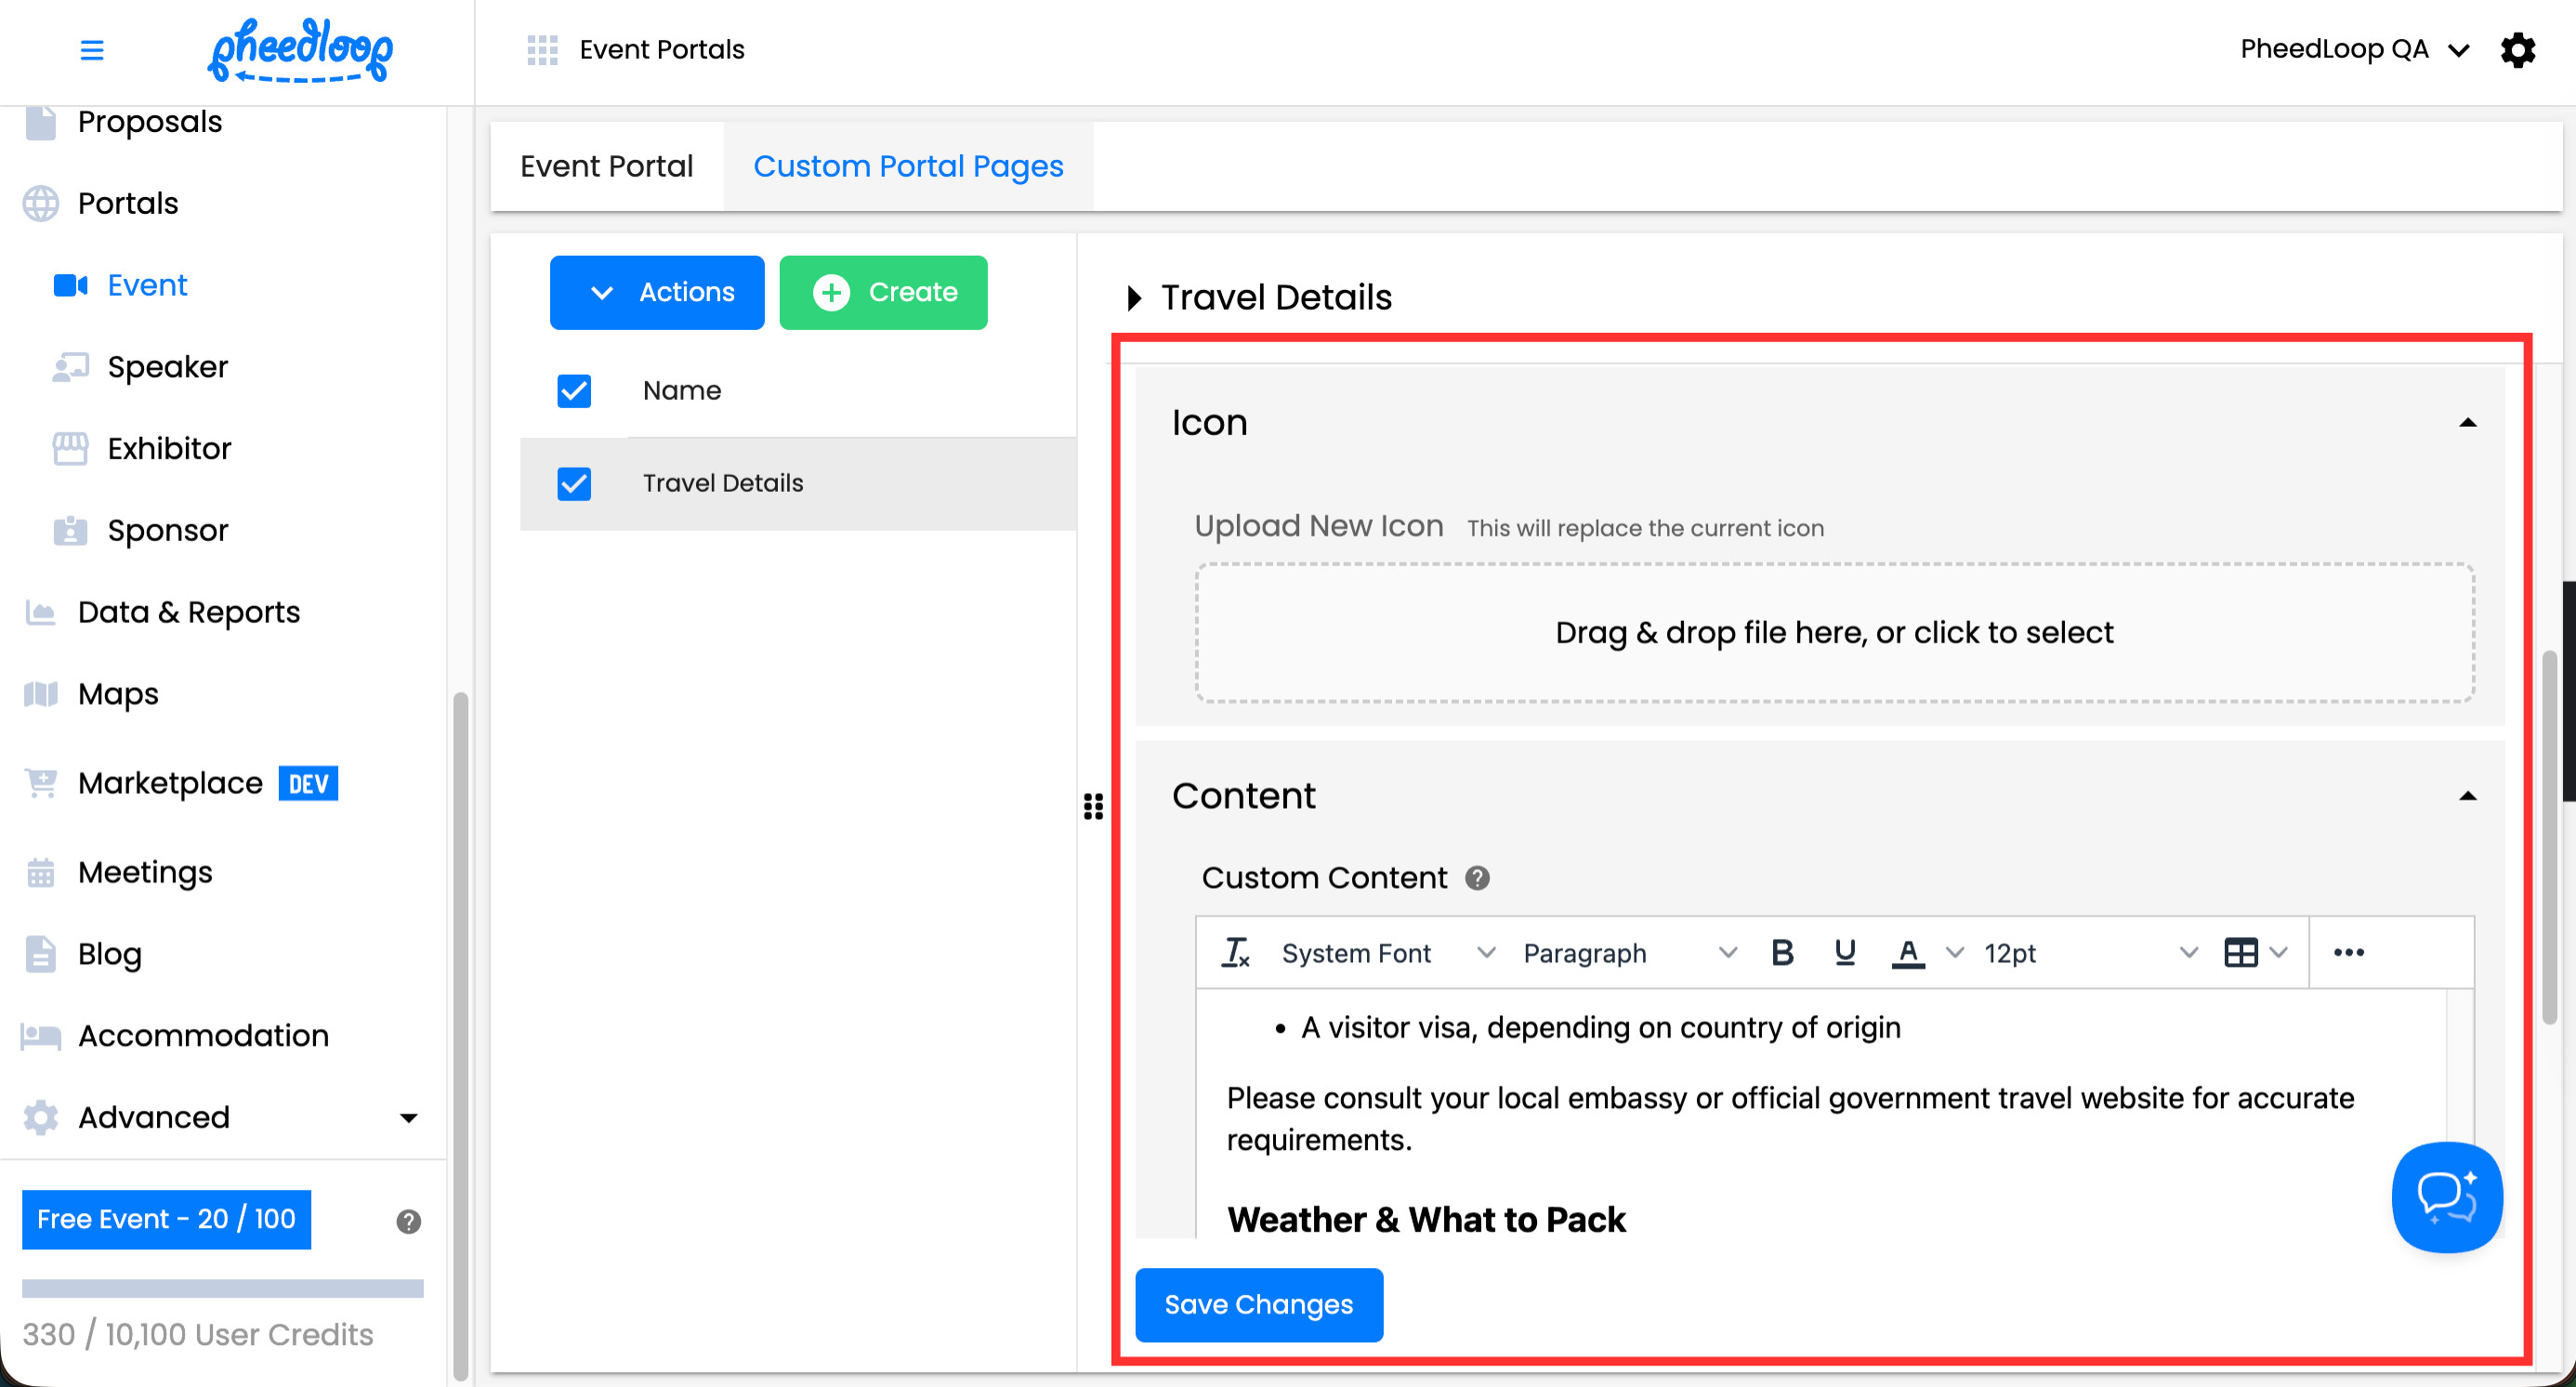2576x1387 pixels.
Task: Open the chat support bubble
Action: point(2446,1196)
